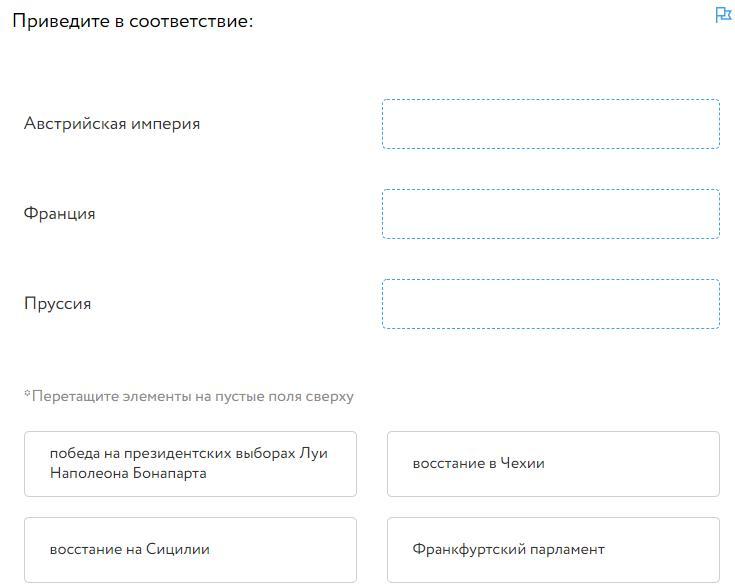The width and height of the screenshot is (735, 584).
Task: Choose the Czech uprising answer tile
Action: pos(553,464)
